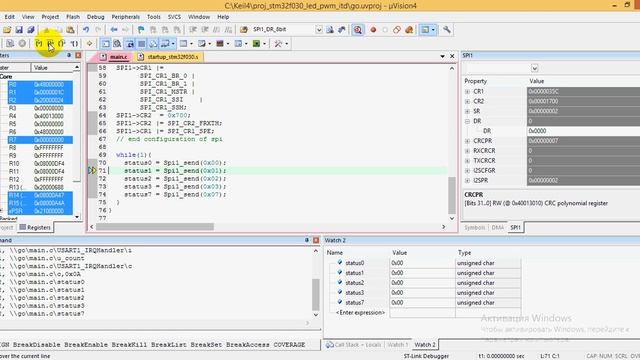Kill all breakpoints icon
640x360 pixels.
pyautogui.click(x=409, y=30)
